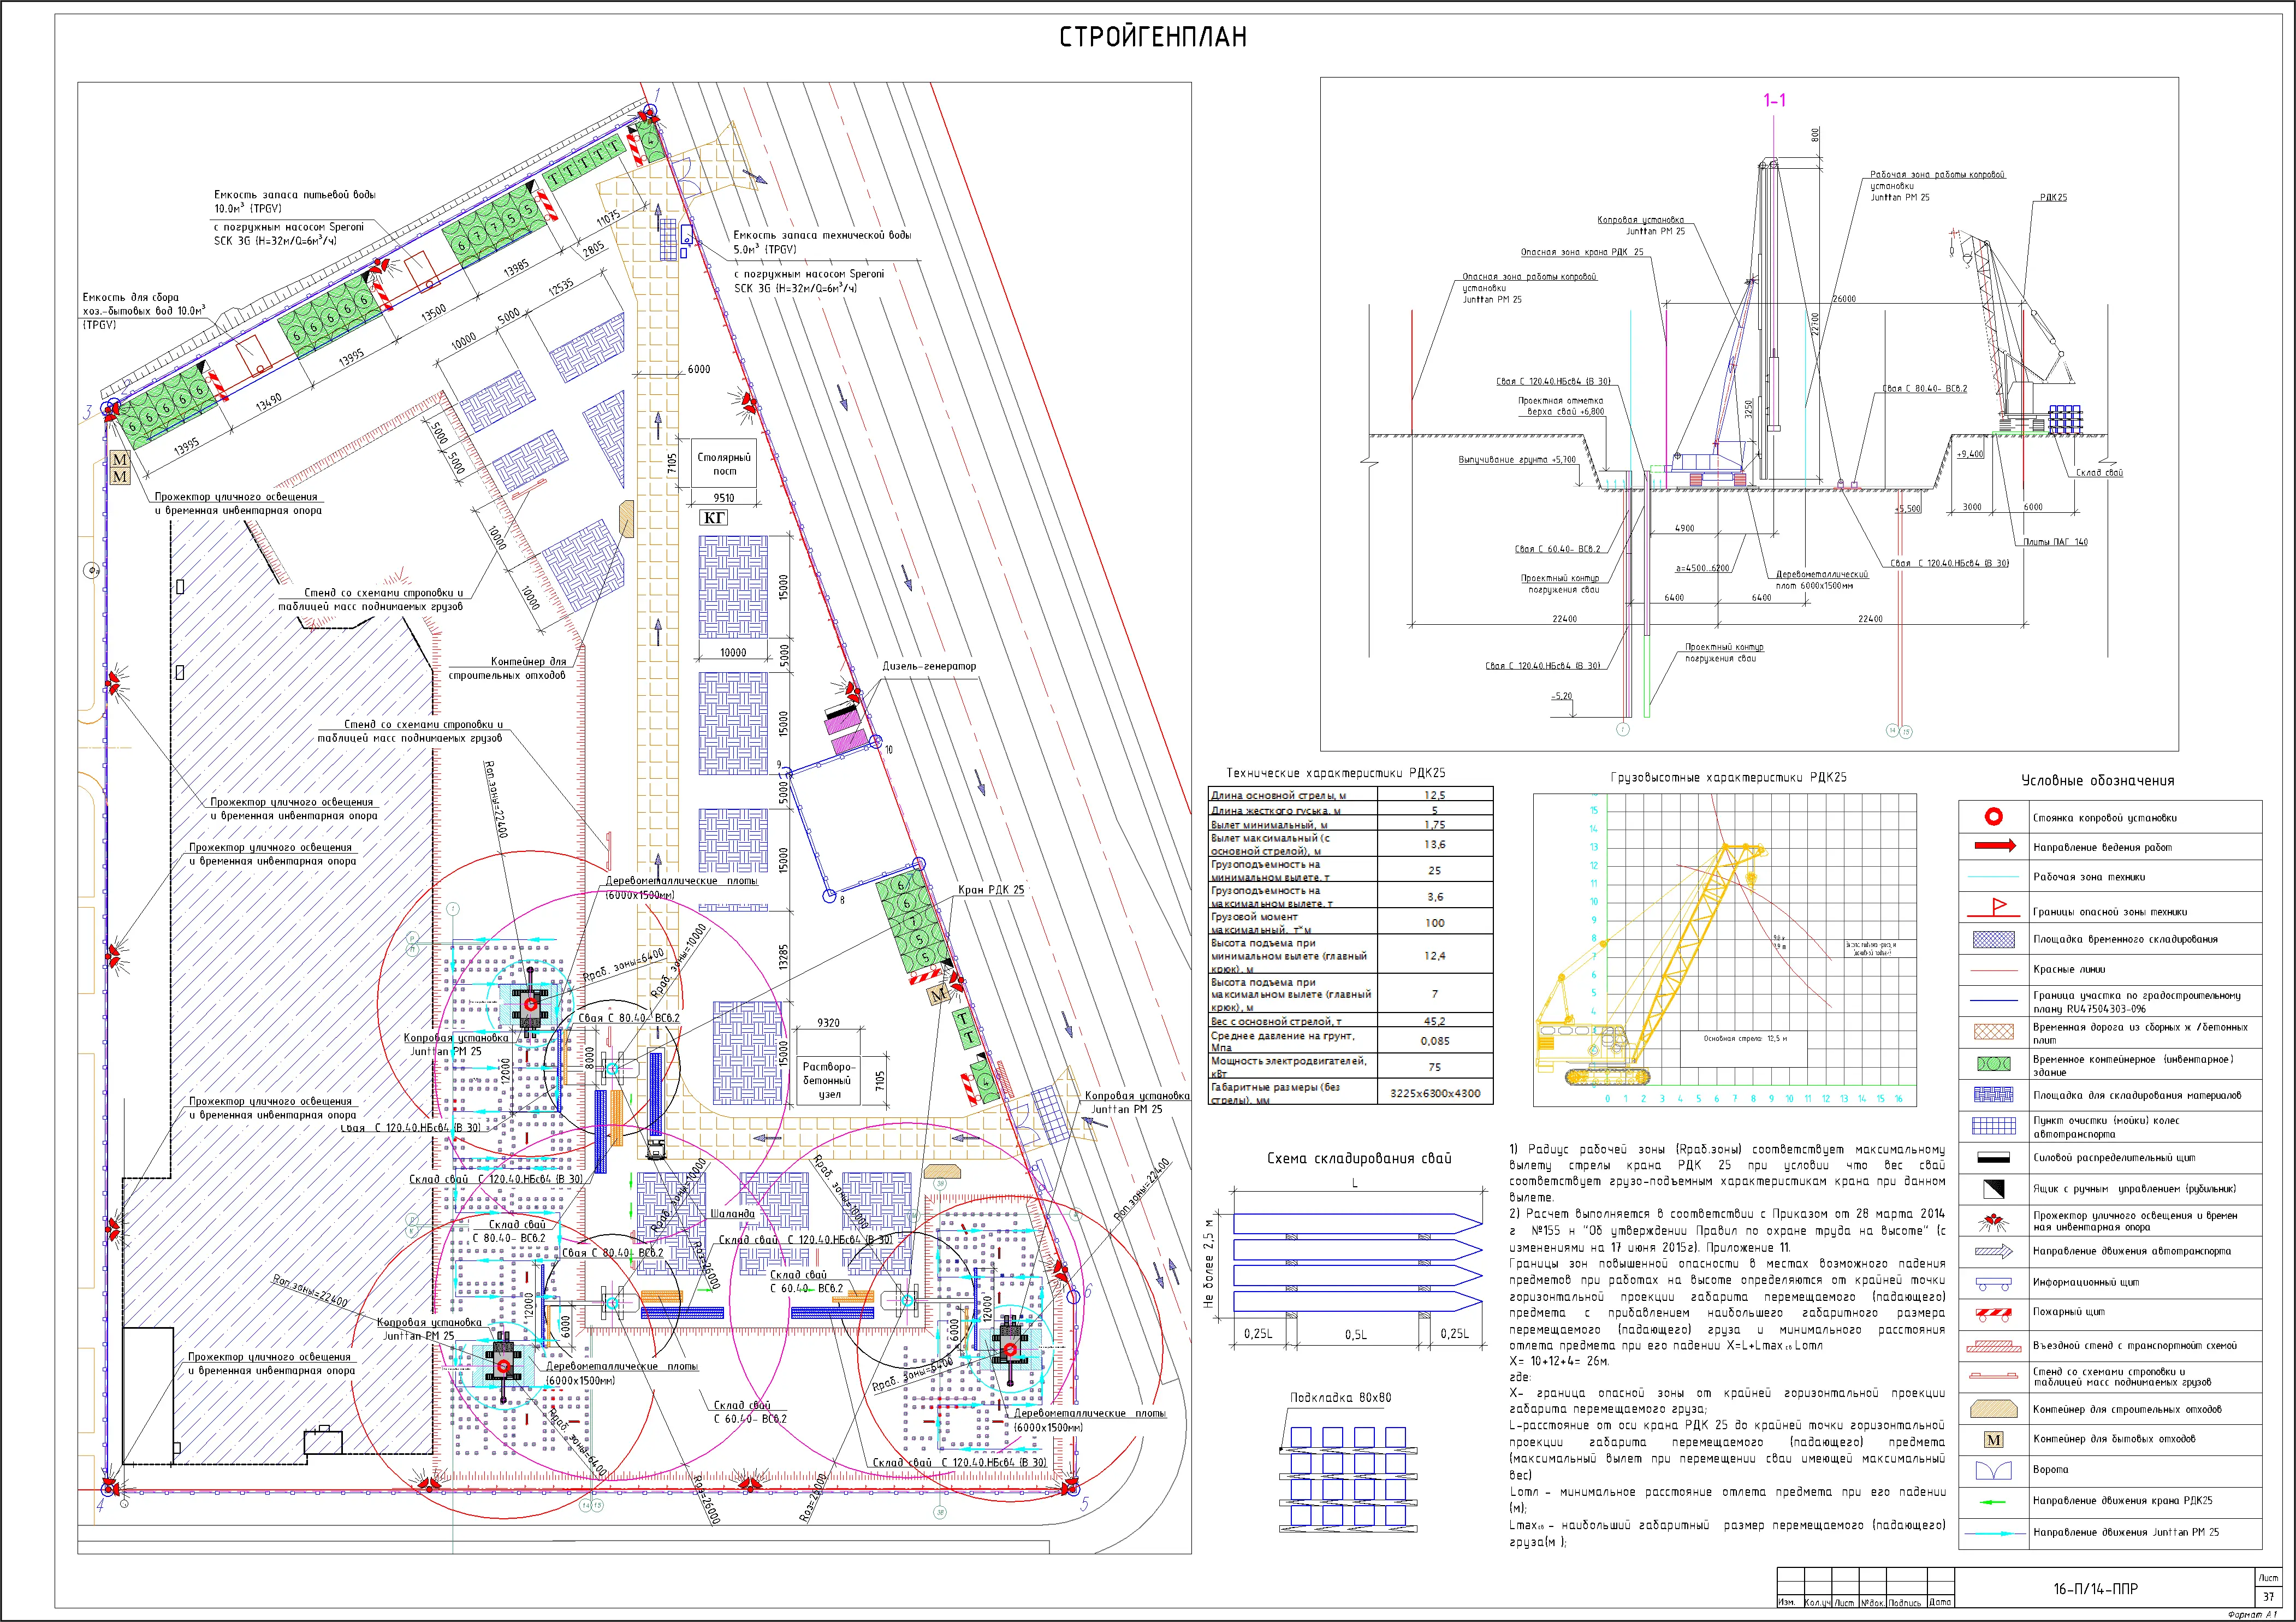Click the information board (Информационный щит) symbol
Screen dimensions: 2296x1622
[x=1993, y=1283]
